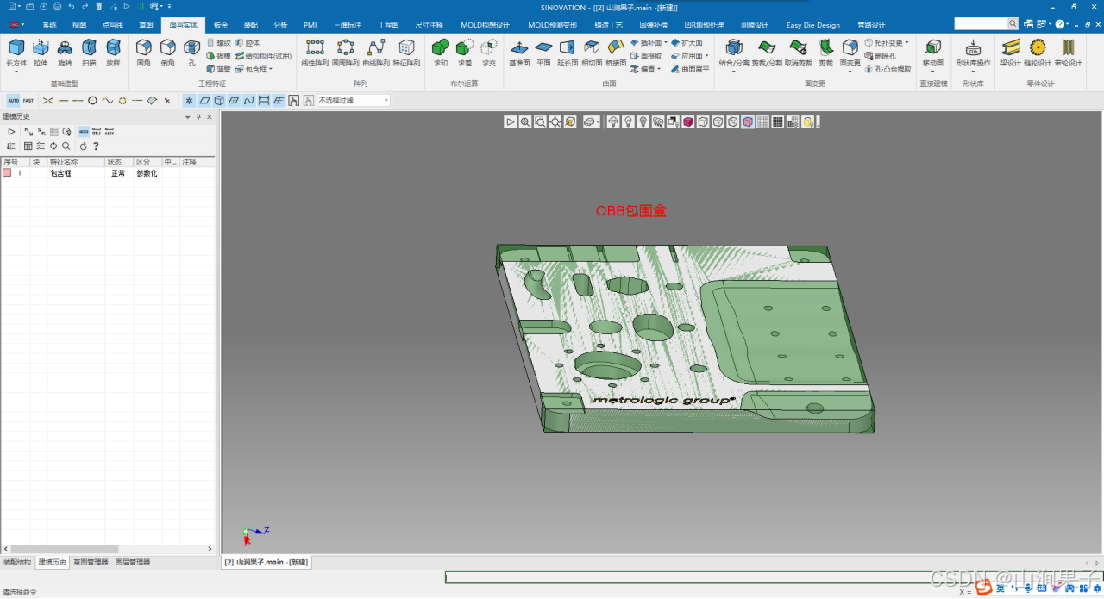Select the 线性阵列 linear pattern tool
Image resolution: width=1104 pixels, height=599 pixels.
click(x=317, y=48)
